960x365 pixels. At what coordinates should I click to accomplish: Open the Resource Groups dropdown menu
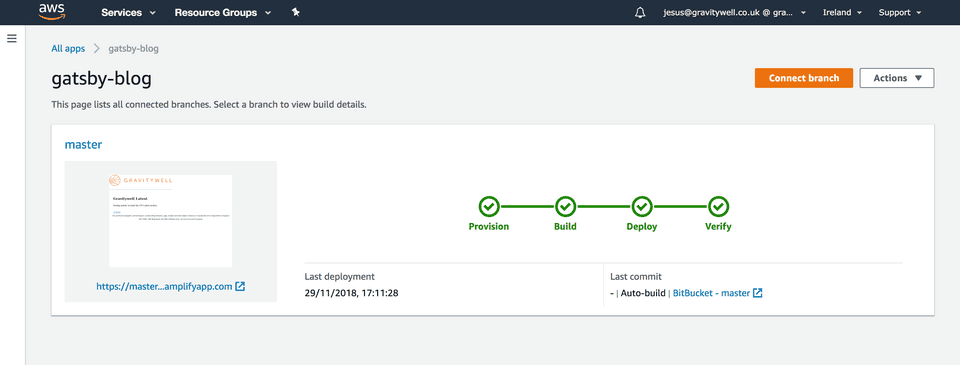pyautogui.click(x=222, y=12)
